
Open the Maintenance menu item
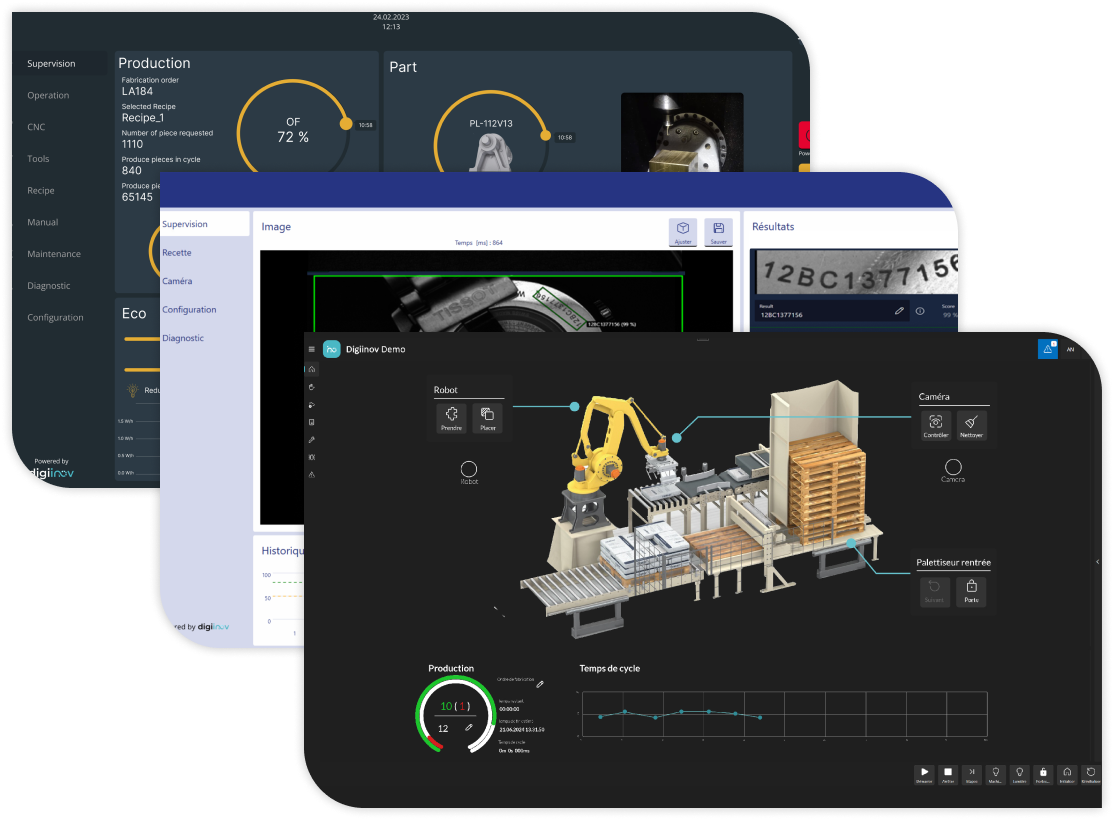click(54, 254)
